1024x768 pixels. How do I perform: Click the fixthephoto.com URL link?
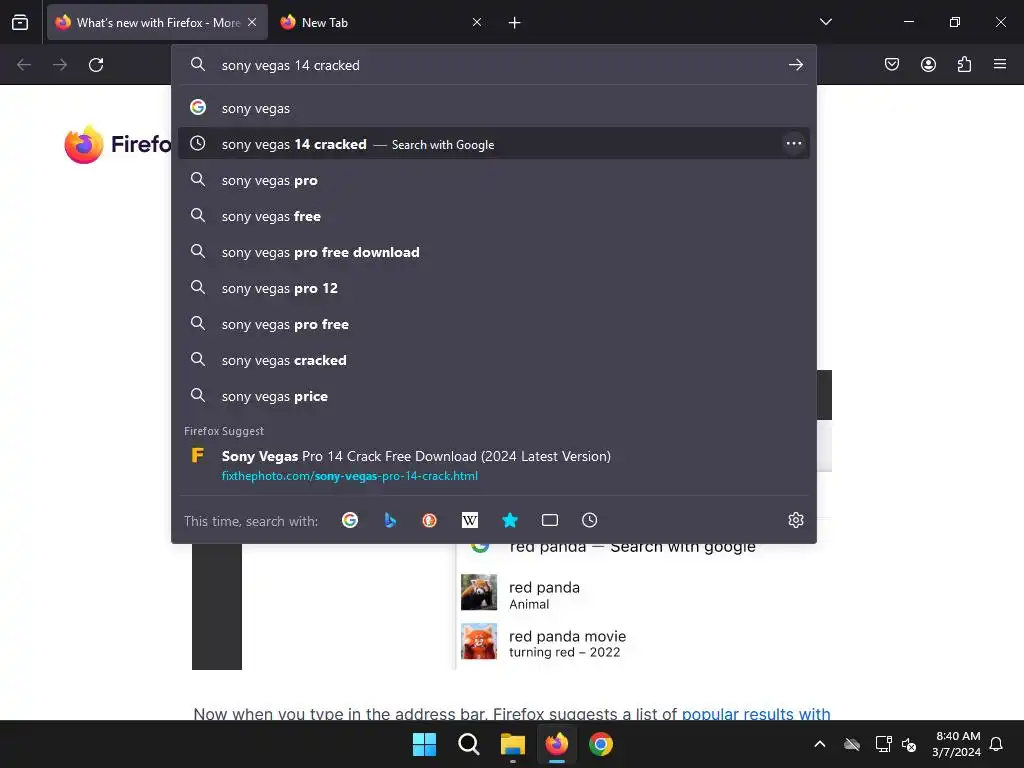point(349,476)
